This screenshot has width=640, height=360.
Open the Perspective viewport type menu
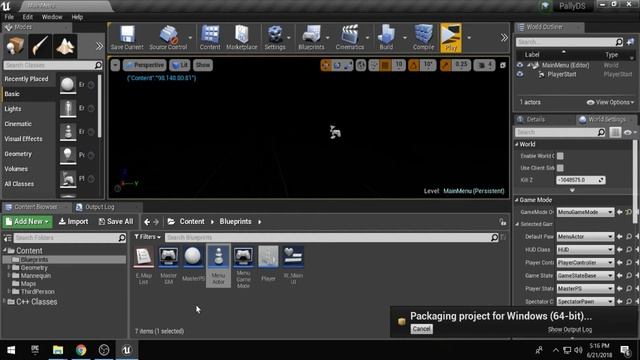(145, 65)
